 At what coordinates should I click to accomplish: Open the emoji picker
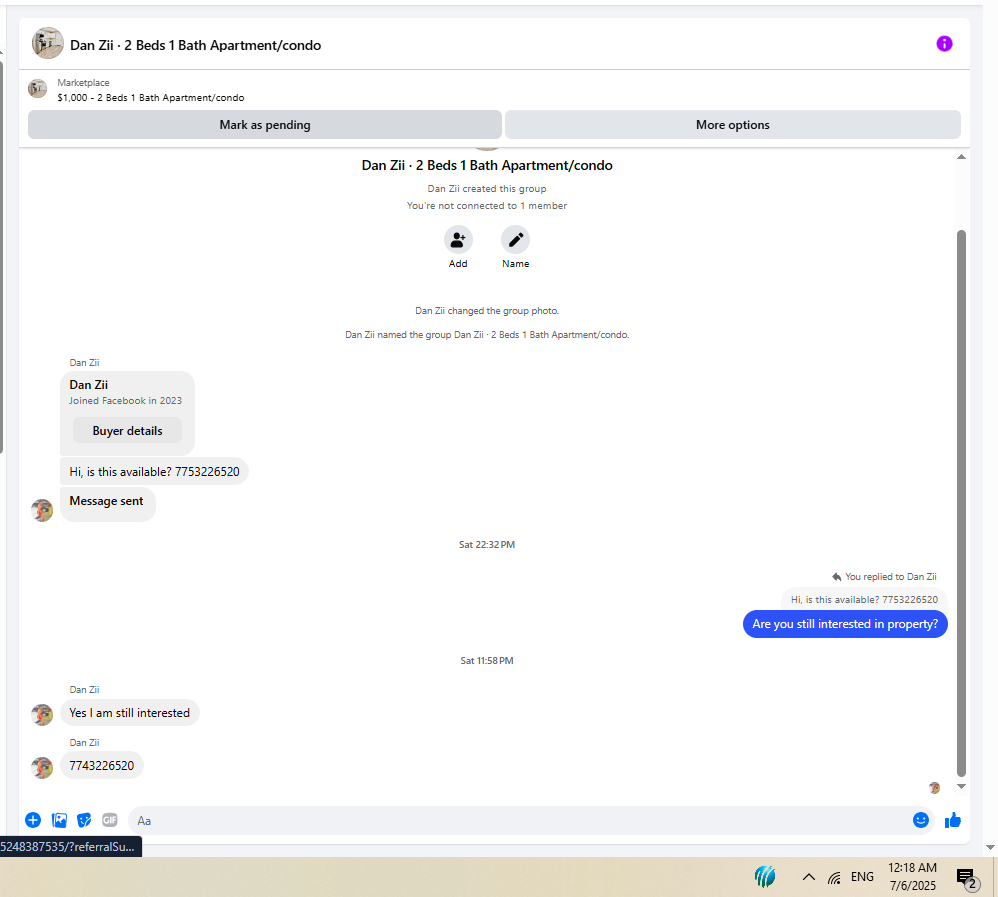[x=920, y=820]
